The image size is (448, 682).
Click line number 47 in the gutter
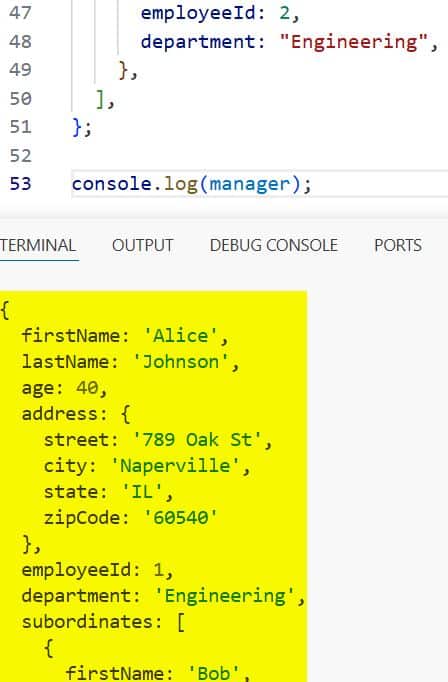click(20, 13)
